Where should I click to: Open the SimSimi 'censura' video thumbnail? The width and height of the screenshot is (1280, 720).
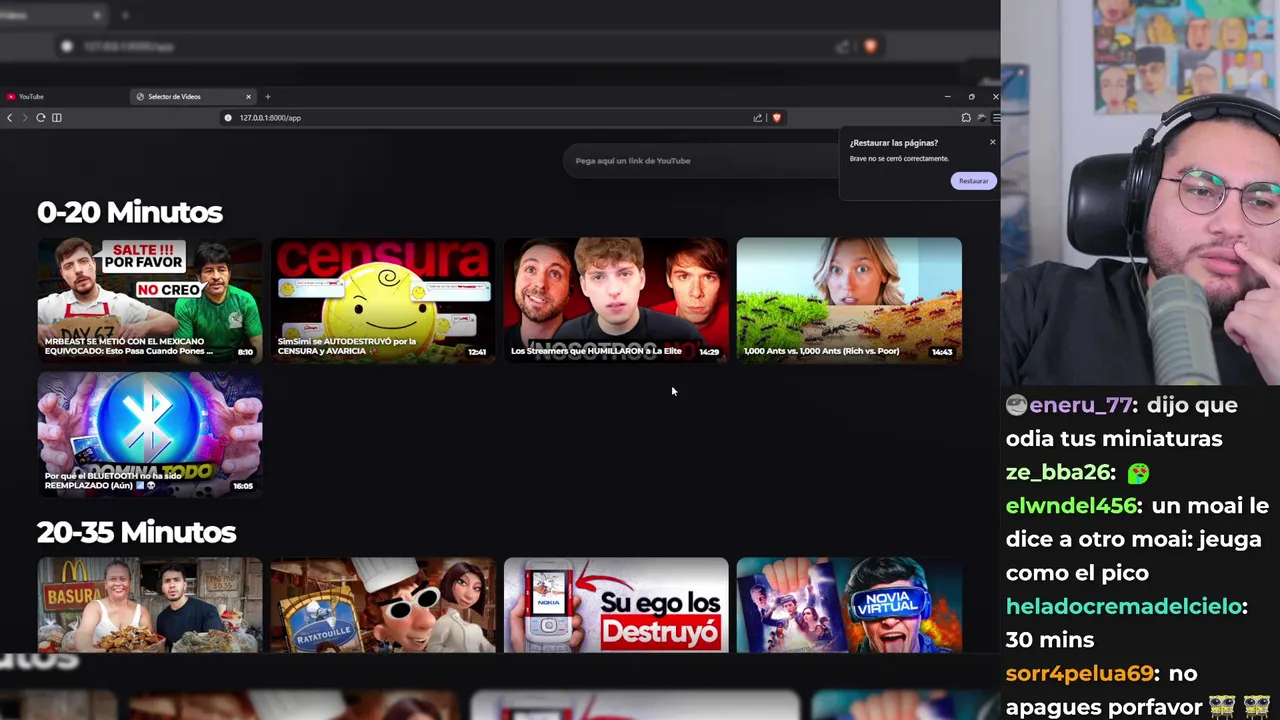[x=383, y=300]
